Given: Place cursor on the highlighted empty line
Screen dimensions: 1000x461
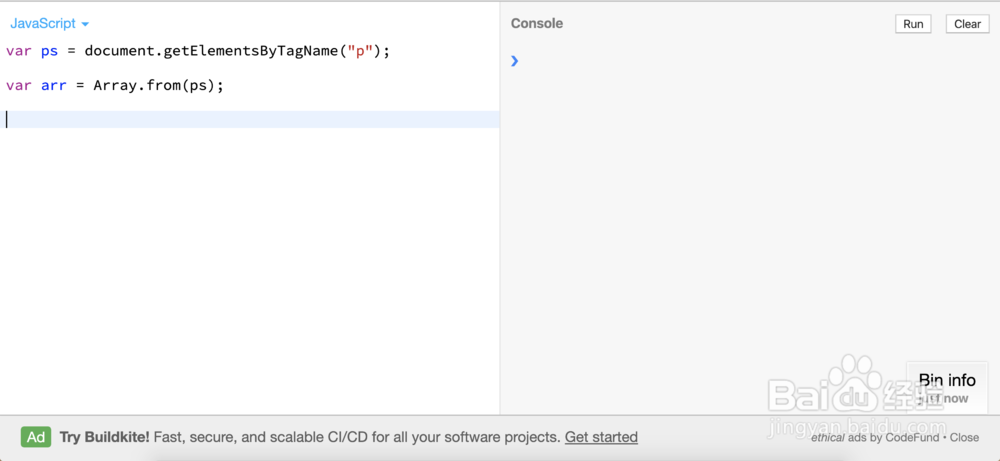Looking at the screenshot, I should click(249, 119).
